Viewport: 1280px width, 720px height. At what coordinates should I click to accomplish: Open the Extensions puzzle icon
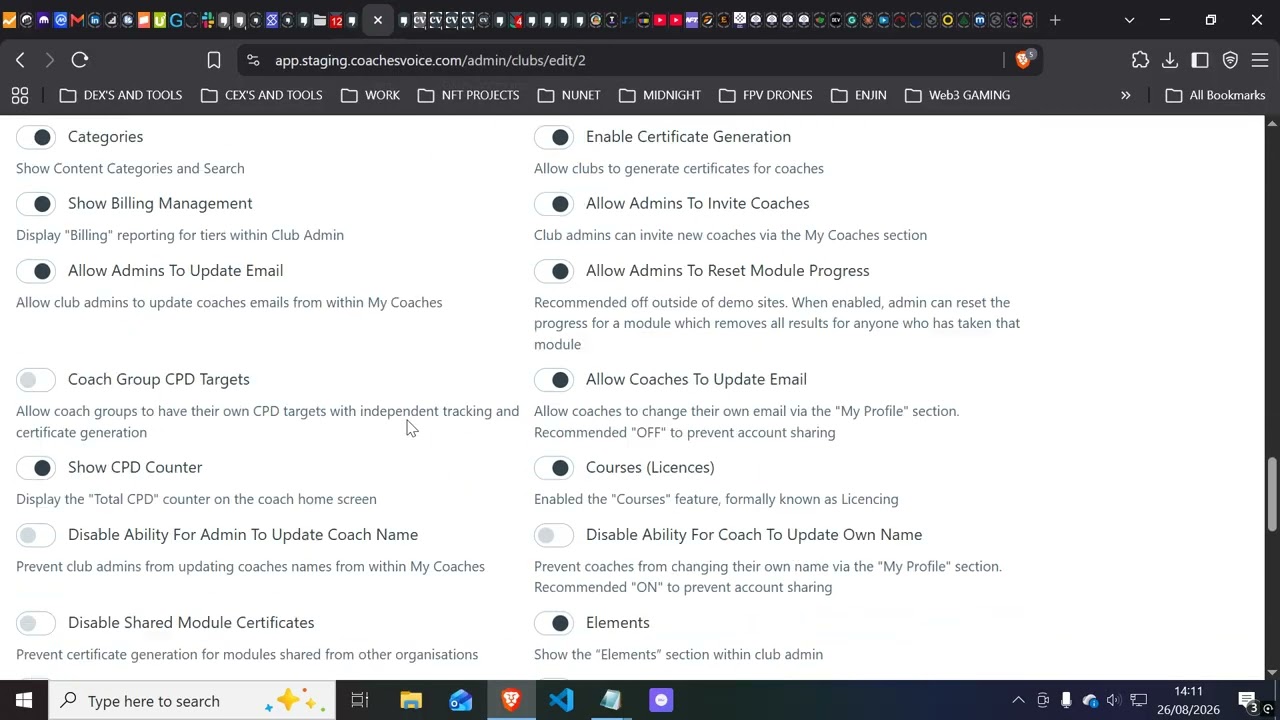click(x=1140, y=60)
